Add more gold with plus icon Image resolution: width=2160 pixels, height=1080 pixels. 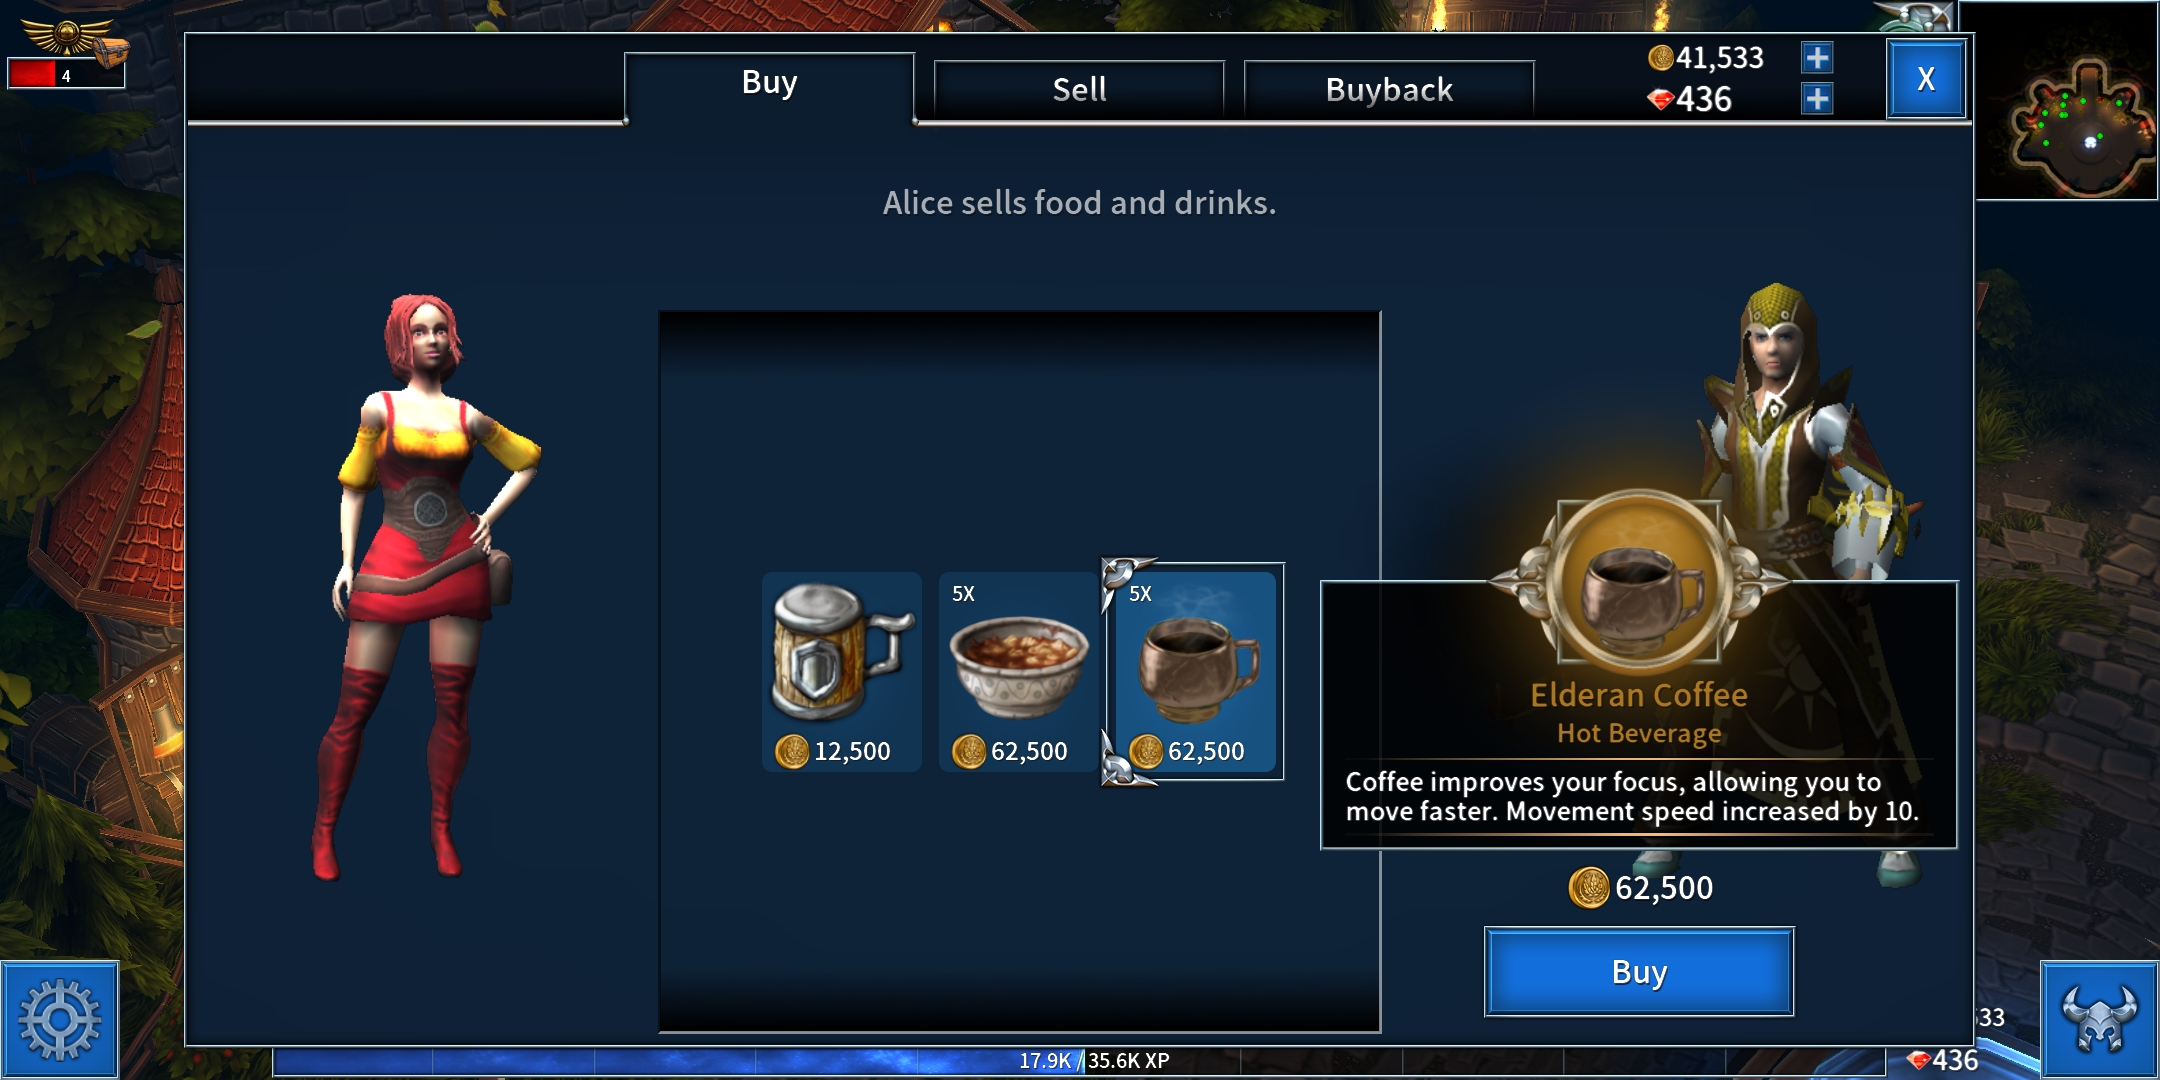click(x=1817, y=58)
